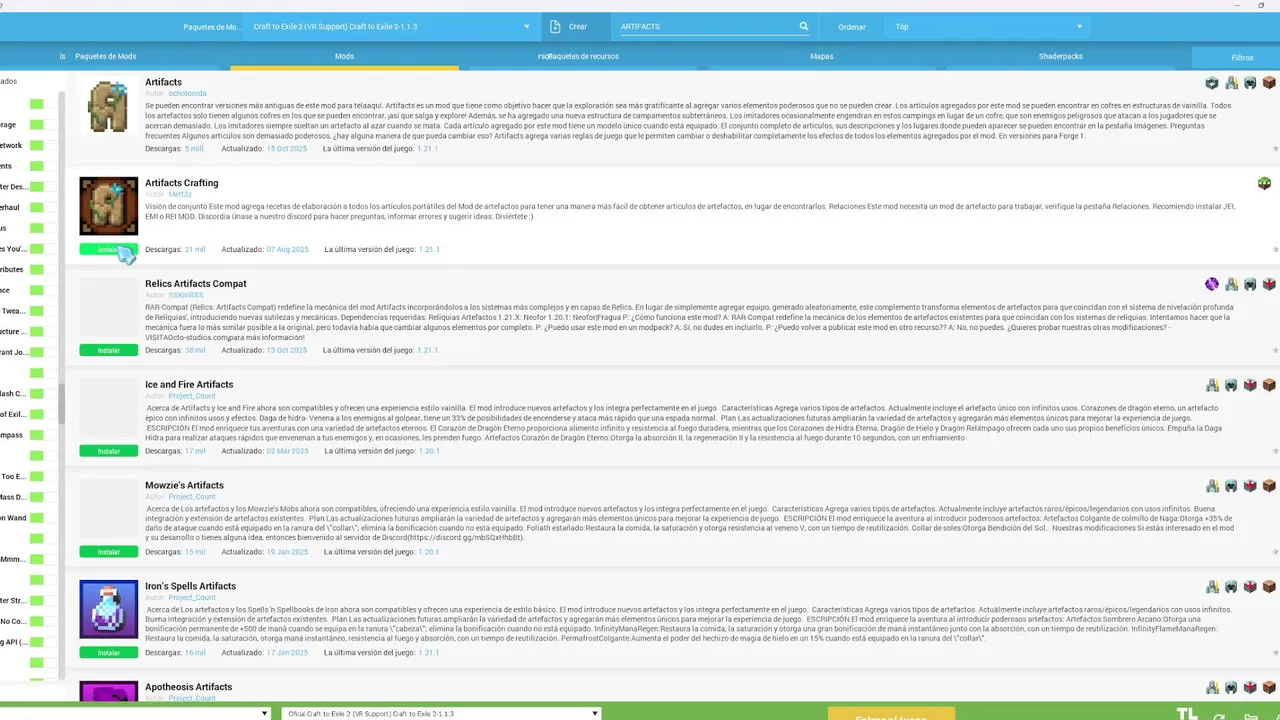Switch to the Mapas tab

(821, 57)
